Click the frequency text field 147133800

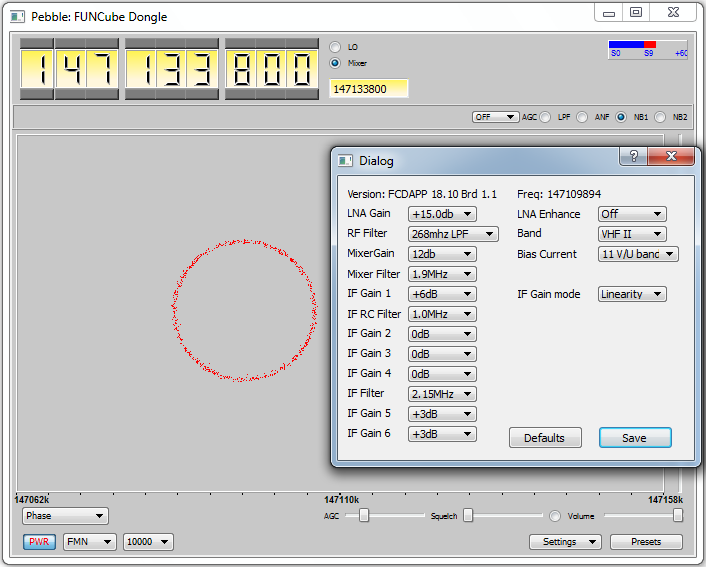[369, 89]
